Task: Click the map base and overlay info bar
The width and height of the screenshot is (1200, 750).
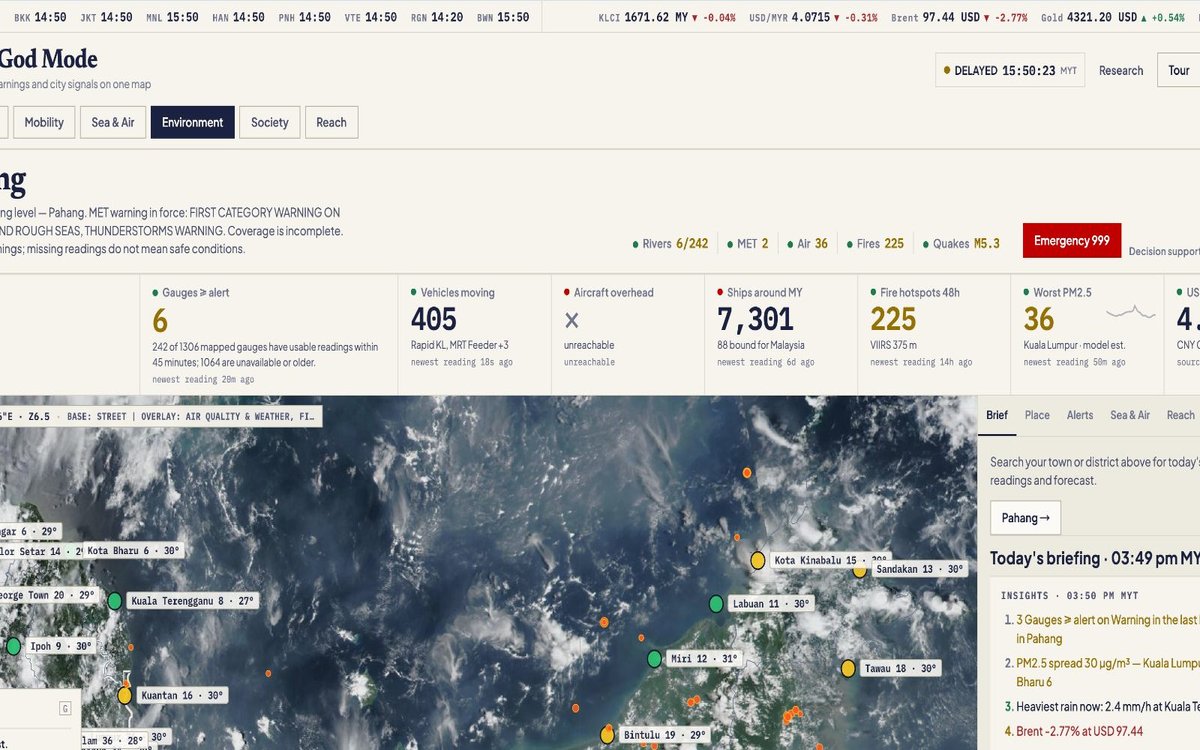Action: tap(160, 416)
